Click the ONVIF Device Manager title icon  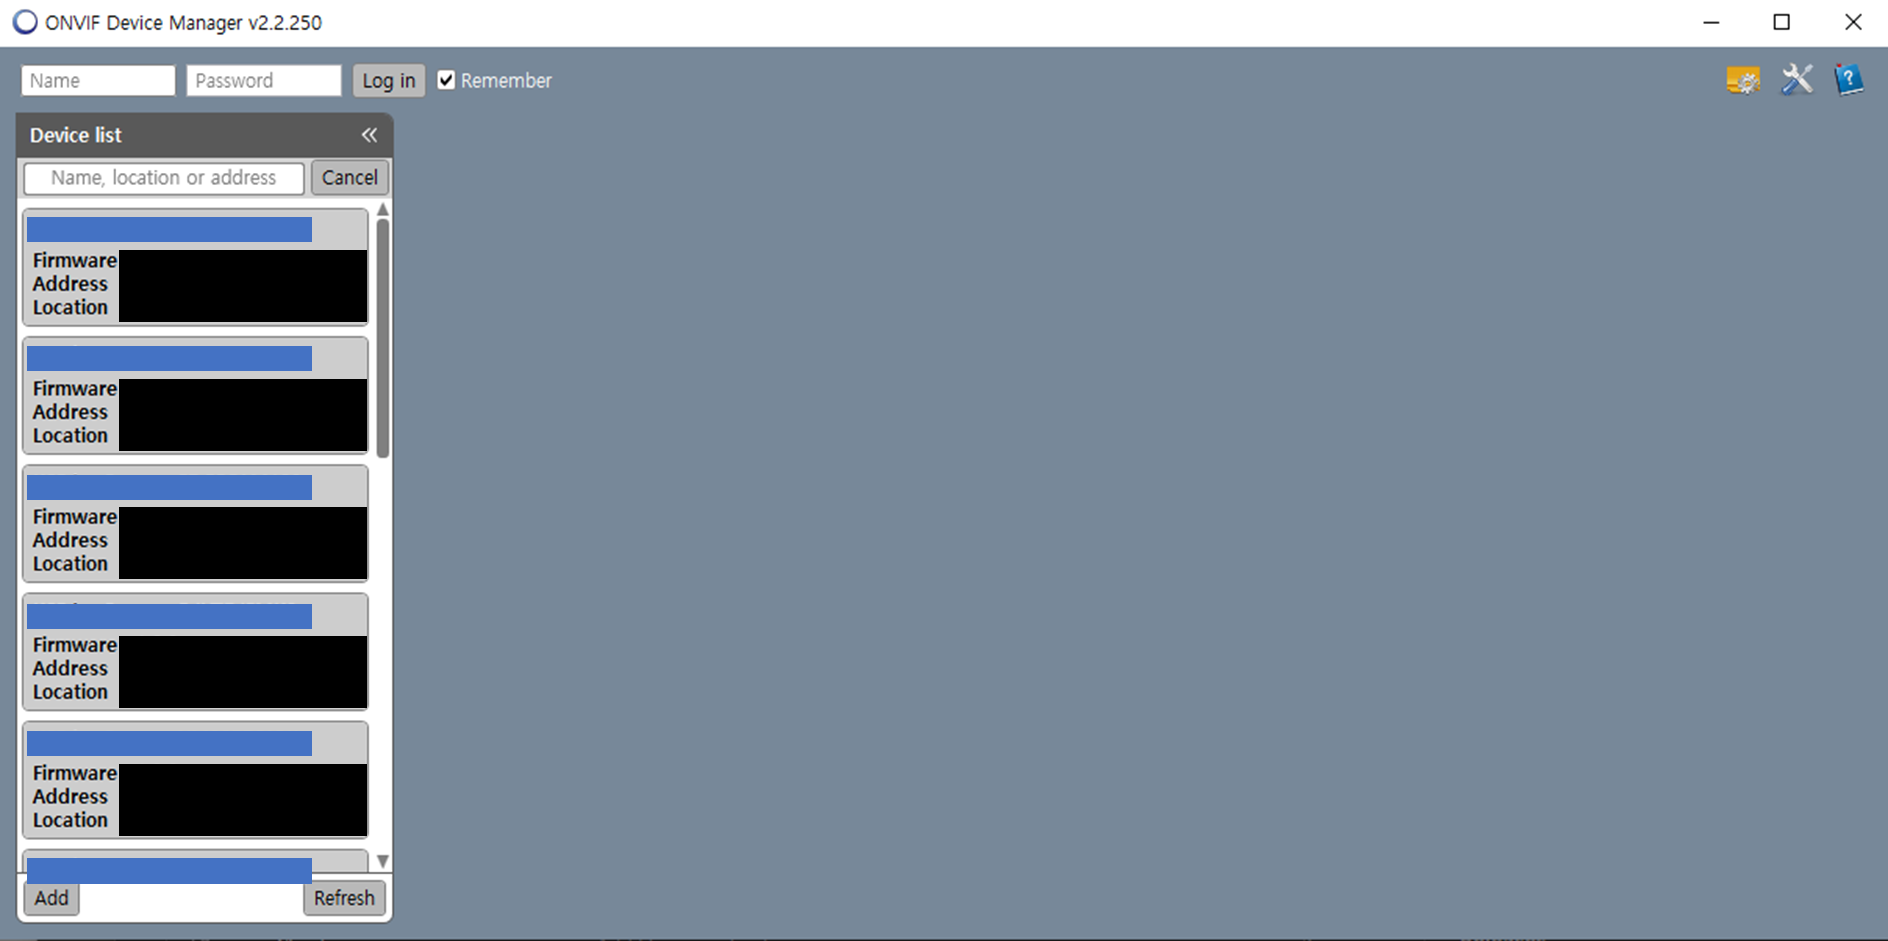click(25, 22)
